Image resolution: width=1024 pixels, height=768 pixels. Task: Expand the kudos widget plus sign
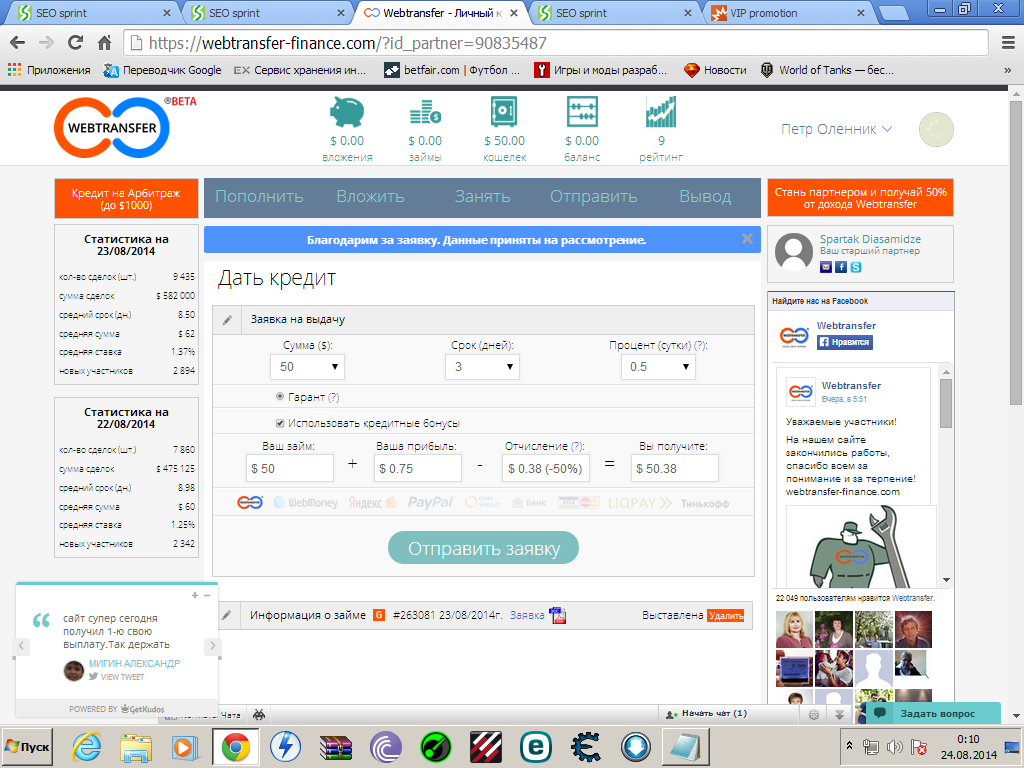pos(195,595)
